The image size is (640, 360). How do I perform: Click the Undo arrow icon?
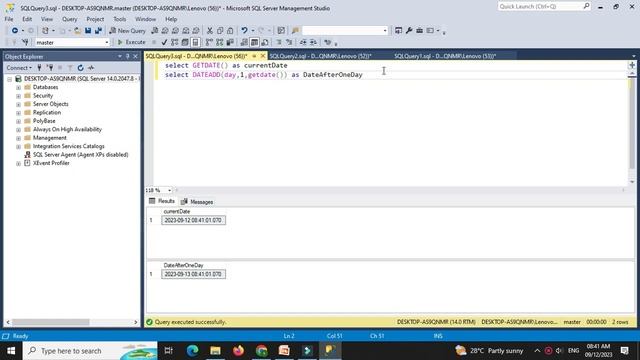244,31
